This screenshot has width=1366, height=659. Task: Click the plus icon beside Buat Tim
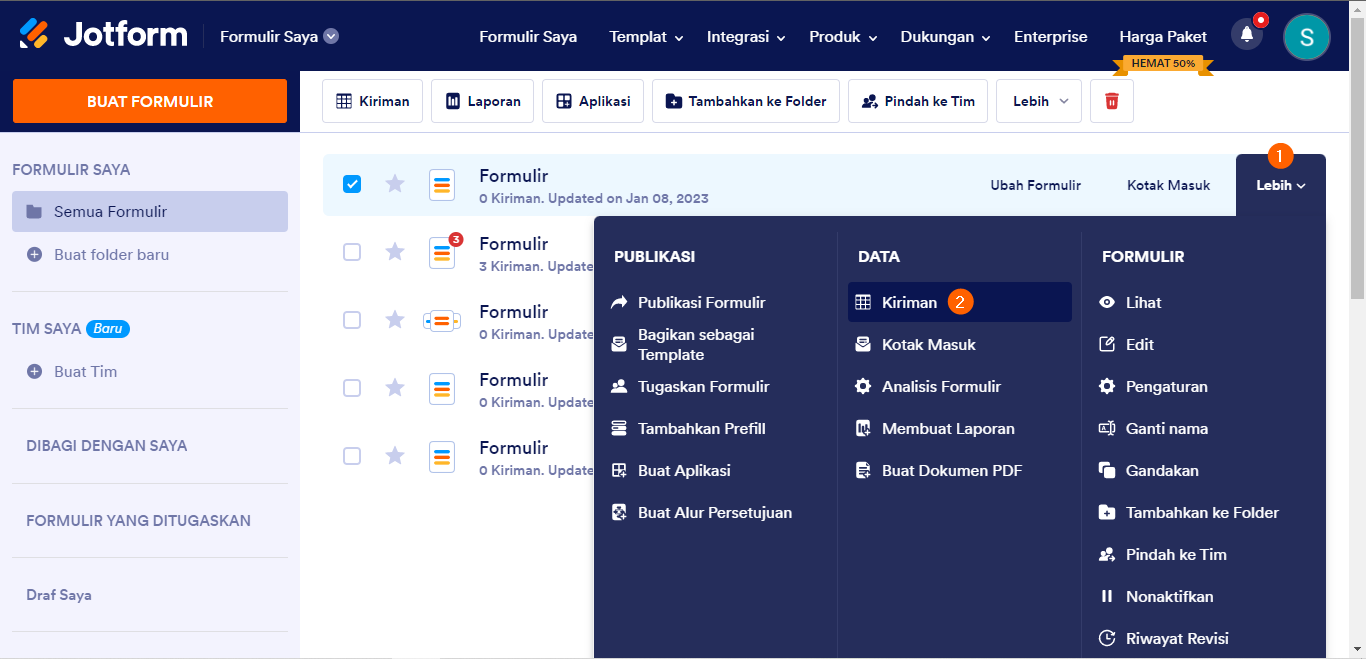[34, 372]
